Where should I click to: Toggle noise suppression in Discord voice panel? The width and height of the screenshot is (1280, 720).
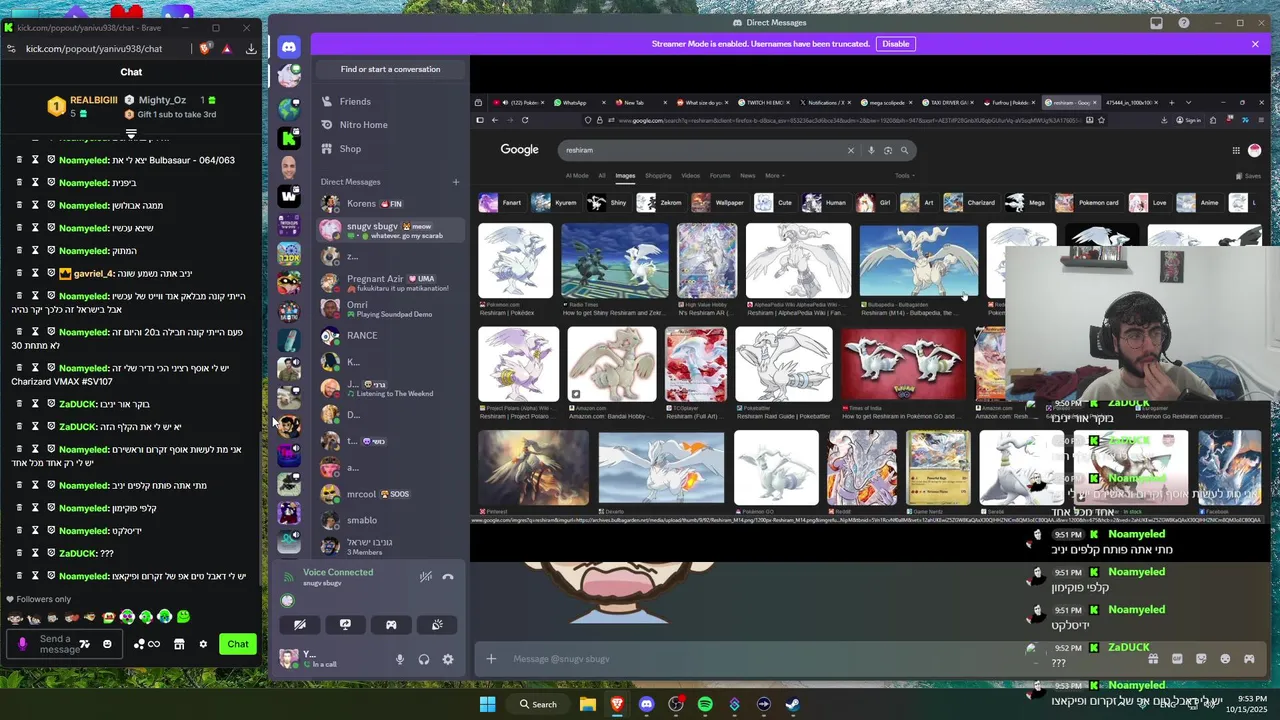426,577
